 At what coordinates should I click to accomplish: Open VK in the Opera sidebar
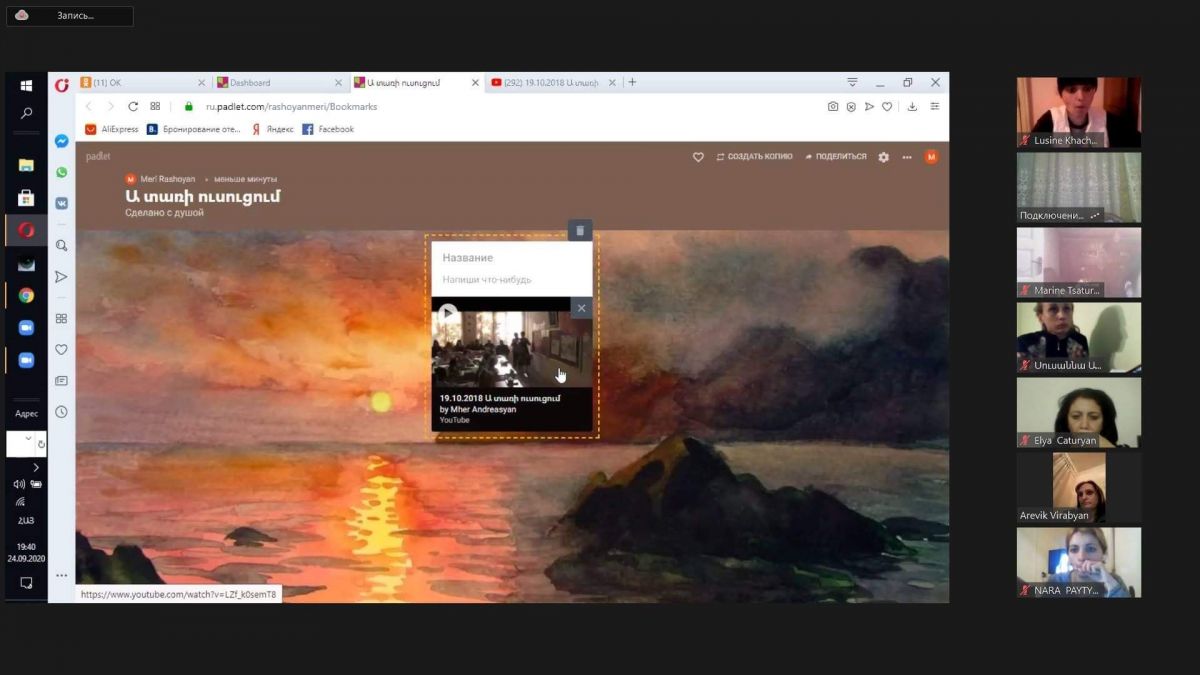61,203
